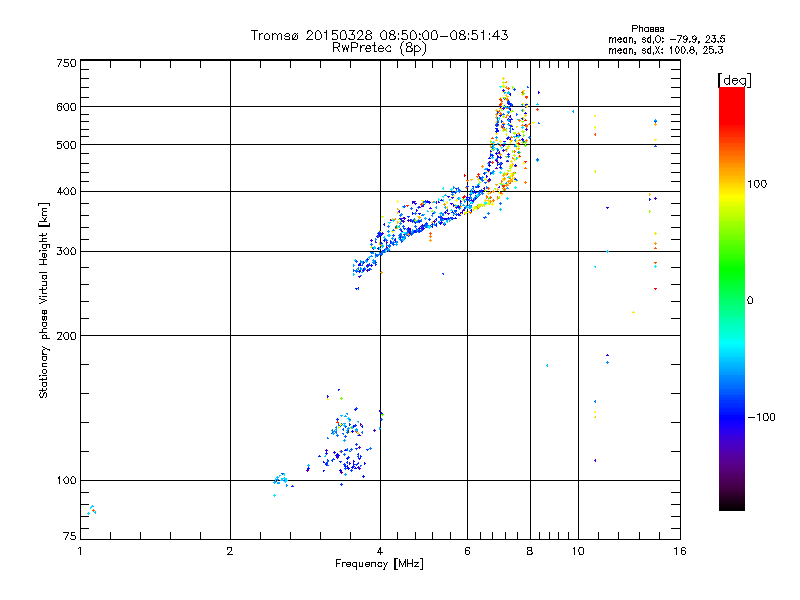This screenshot has height=600, width=800.
Task: Click the [deg] colorbar unit label
Action: (x=734, y=81)
